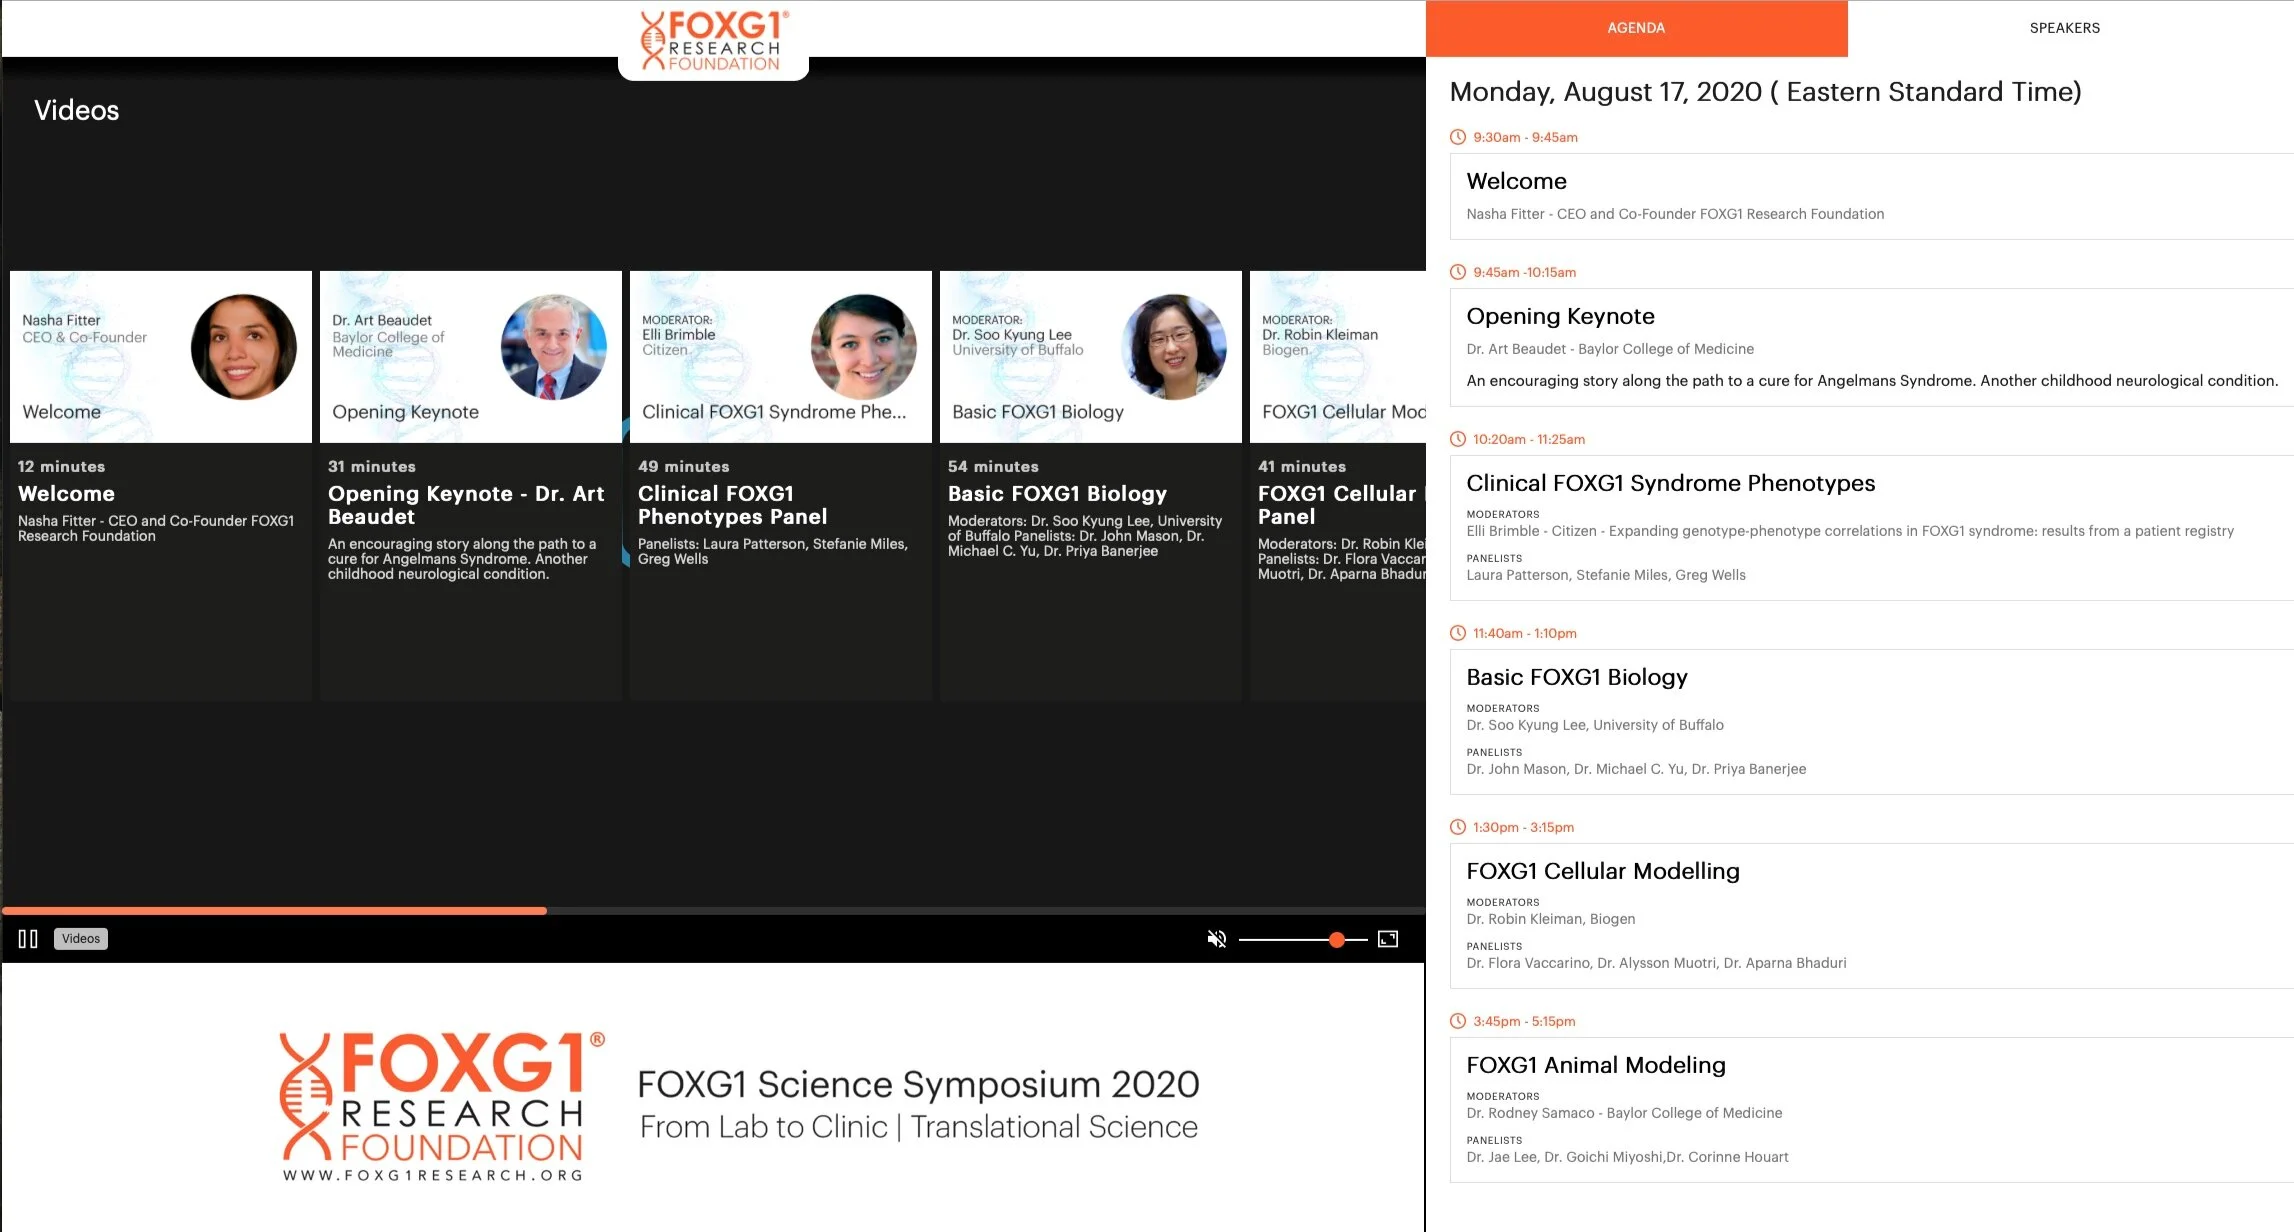Switch to the SPEAKERS tab

pyautogui.click(x=2063, y=28)
